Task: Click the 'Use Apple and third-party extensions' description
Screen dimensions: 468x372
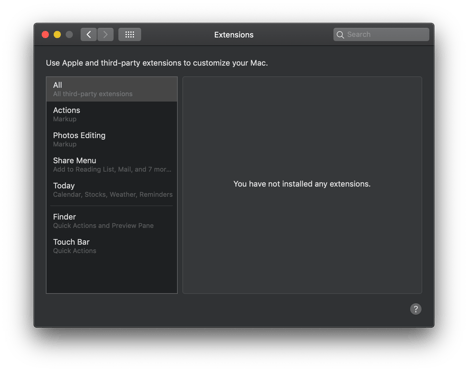Action: pyautogui.click(x=157, y=63)
